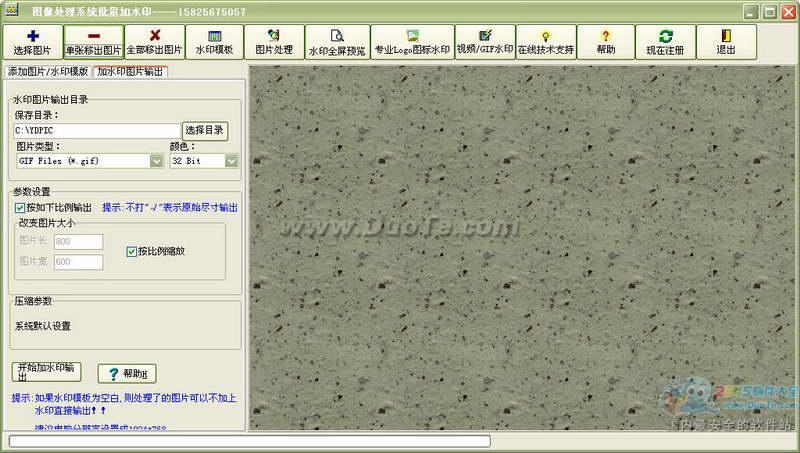Launch 水印全屏预览 fullscreen preview

pos(337,41)
